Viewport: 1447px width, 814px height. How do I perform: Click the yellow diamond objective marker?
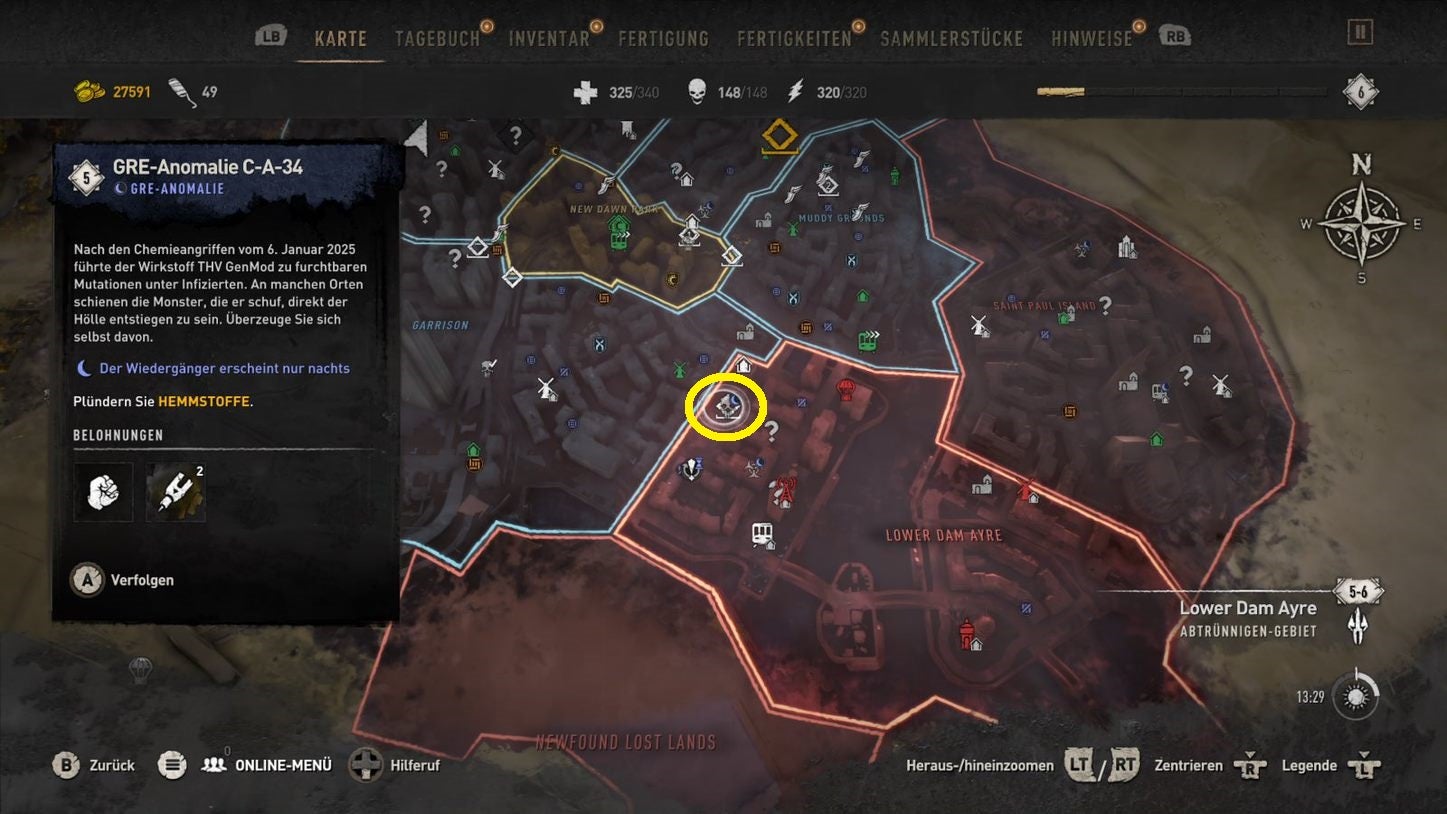click(x=778, y=137)
